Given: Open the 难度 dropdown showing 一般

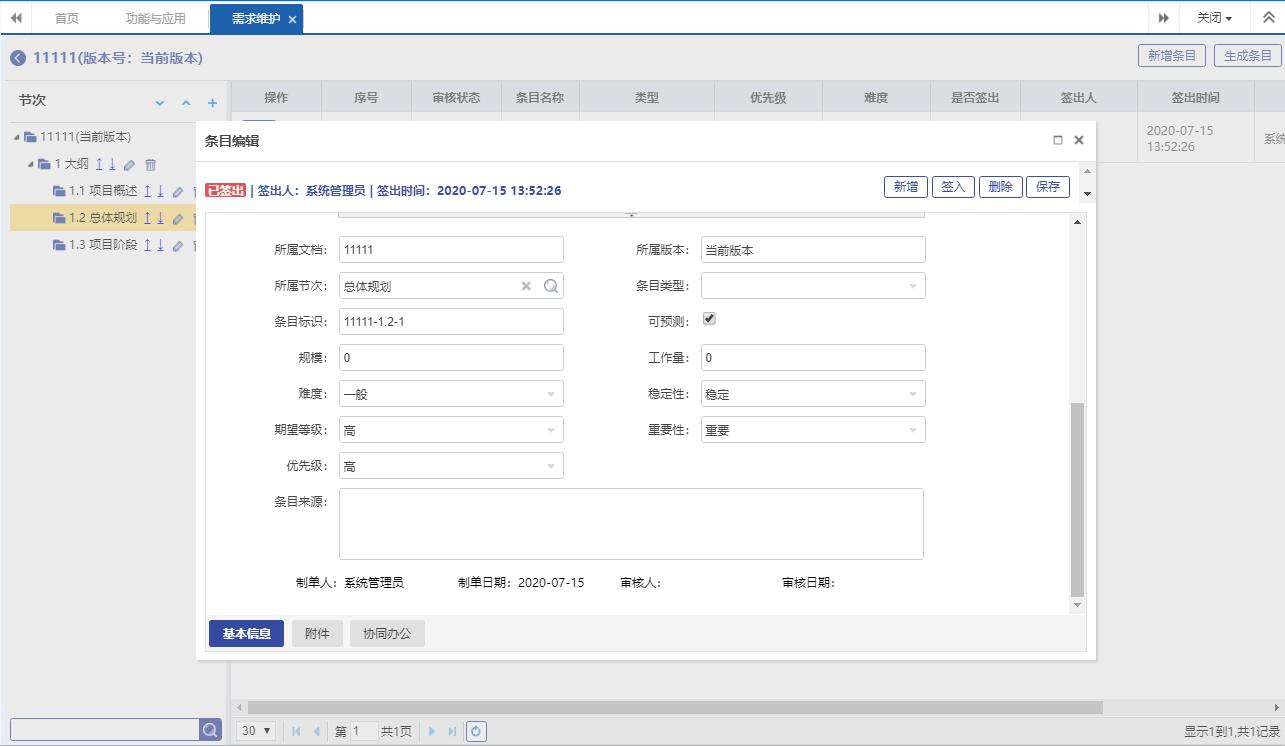Looking at the screenshot, I should point(451,394).
